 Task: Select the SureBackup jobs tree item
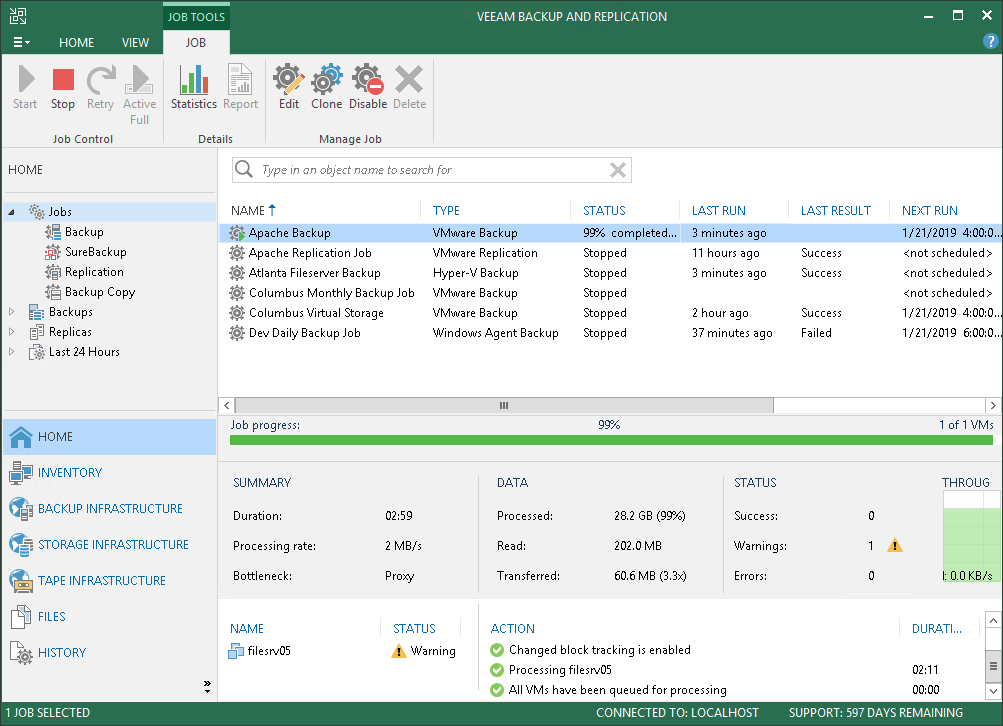coord(95,252)
